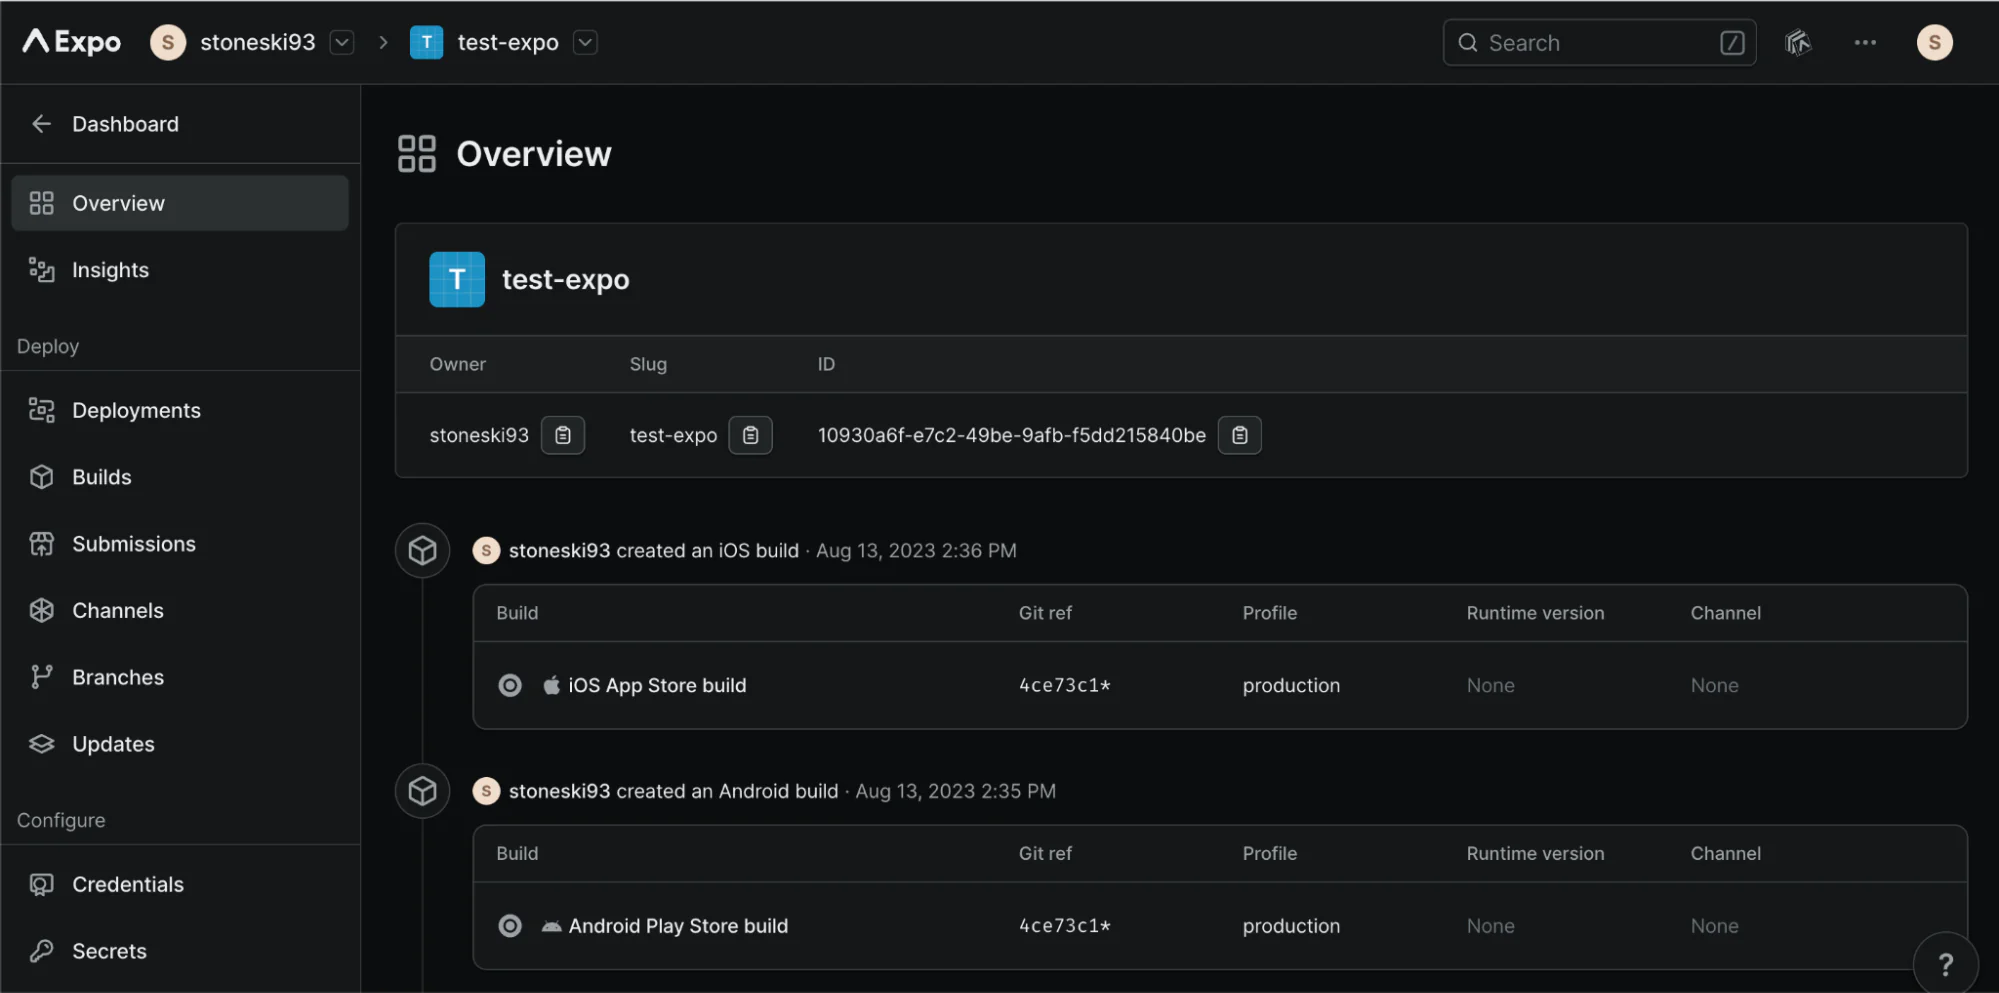Click the Expo logo
The width and height of the screenshot is (1999, 993).
(71, 42)
